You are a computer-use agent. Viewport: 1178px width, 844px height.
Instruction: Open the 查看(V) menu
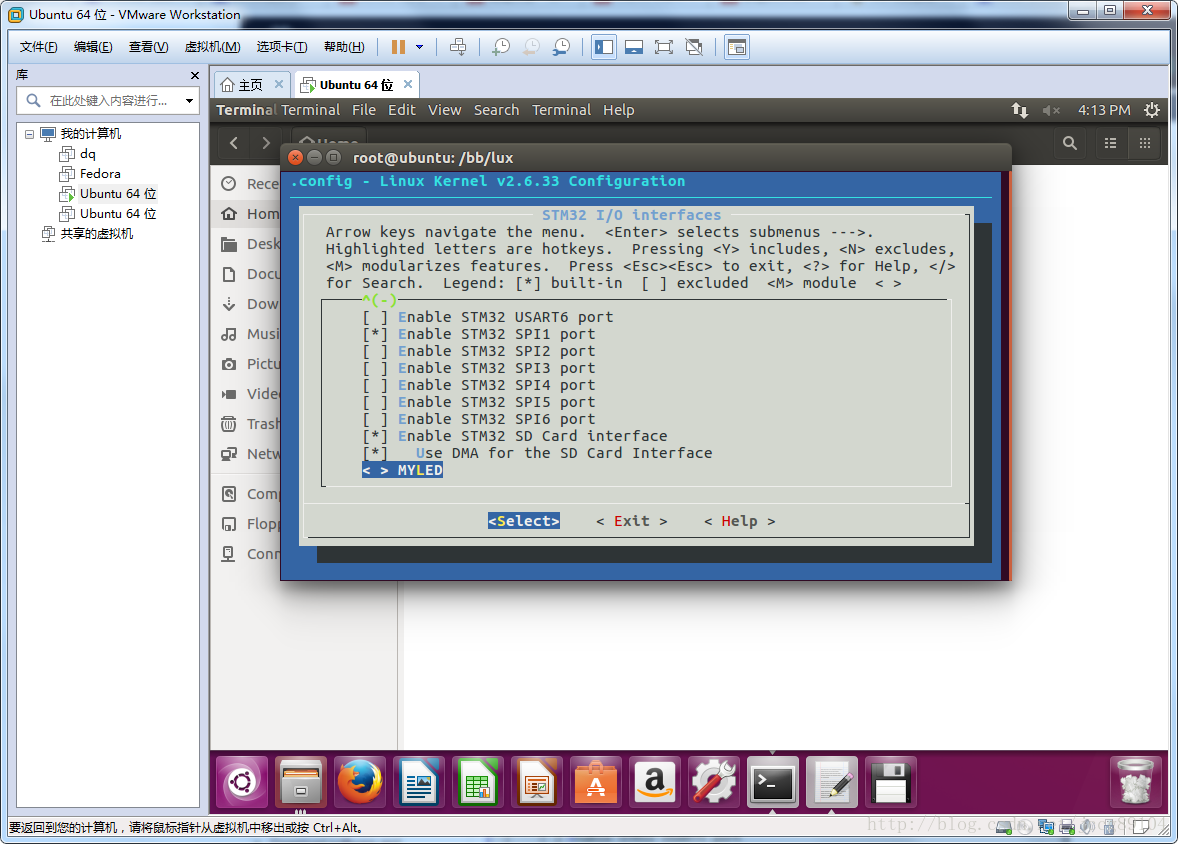(x=148, y=47)
